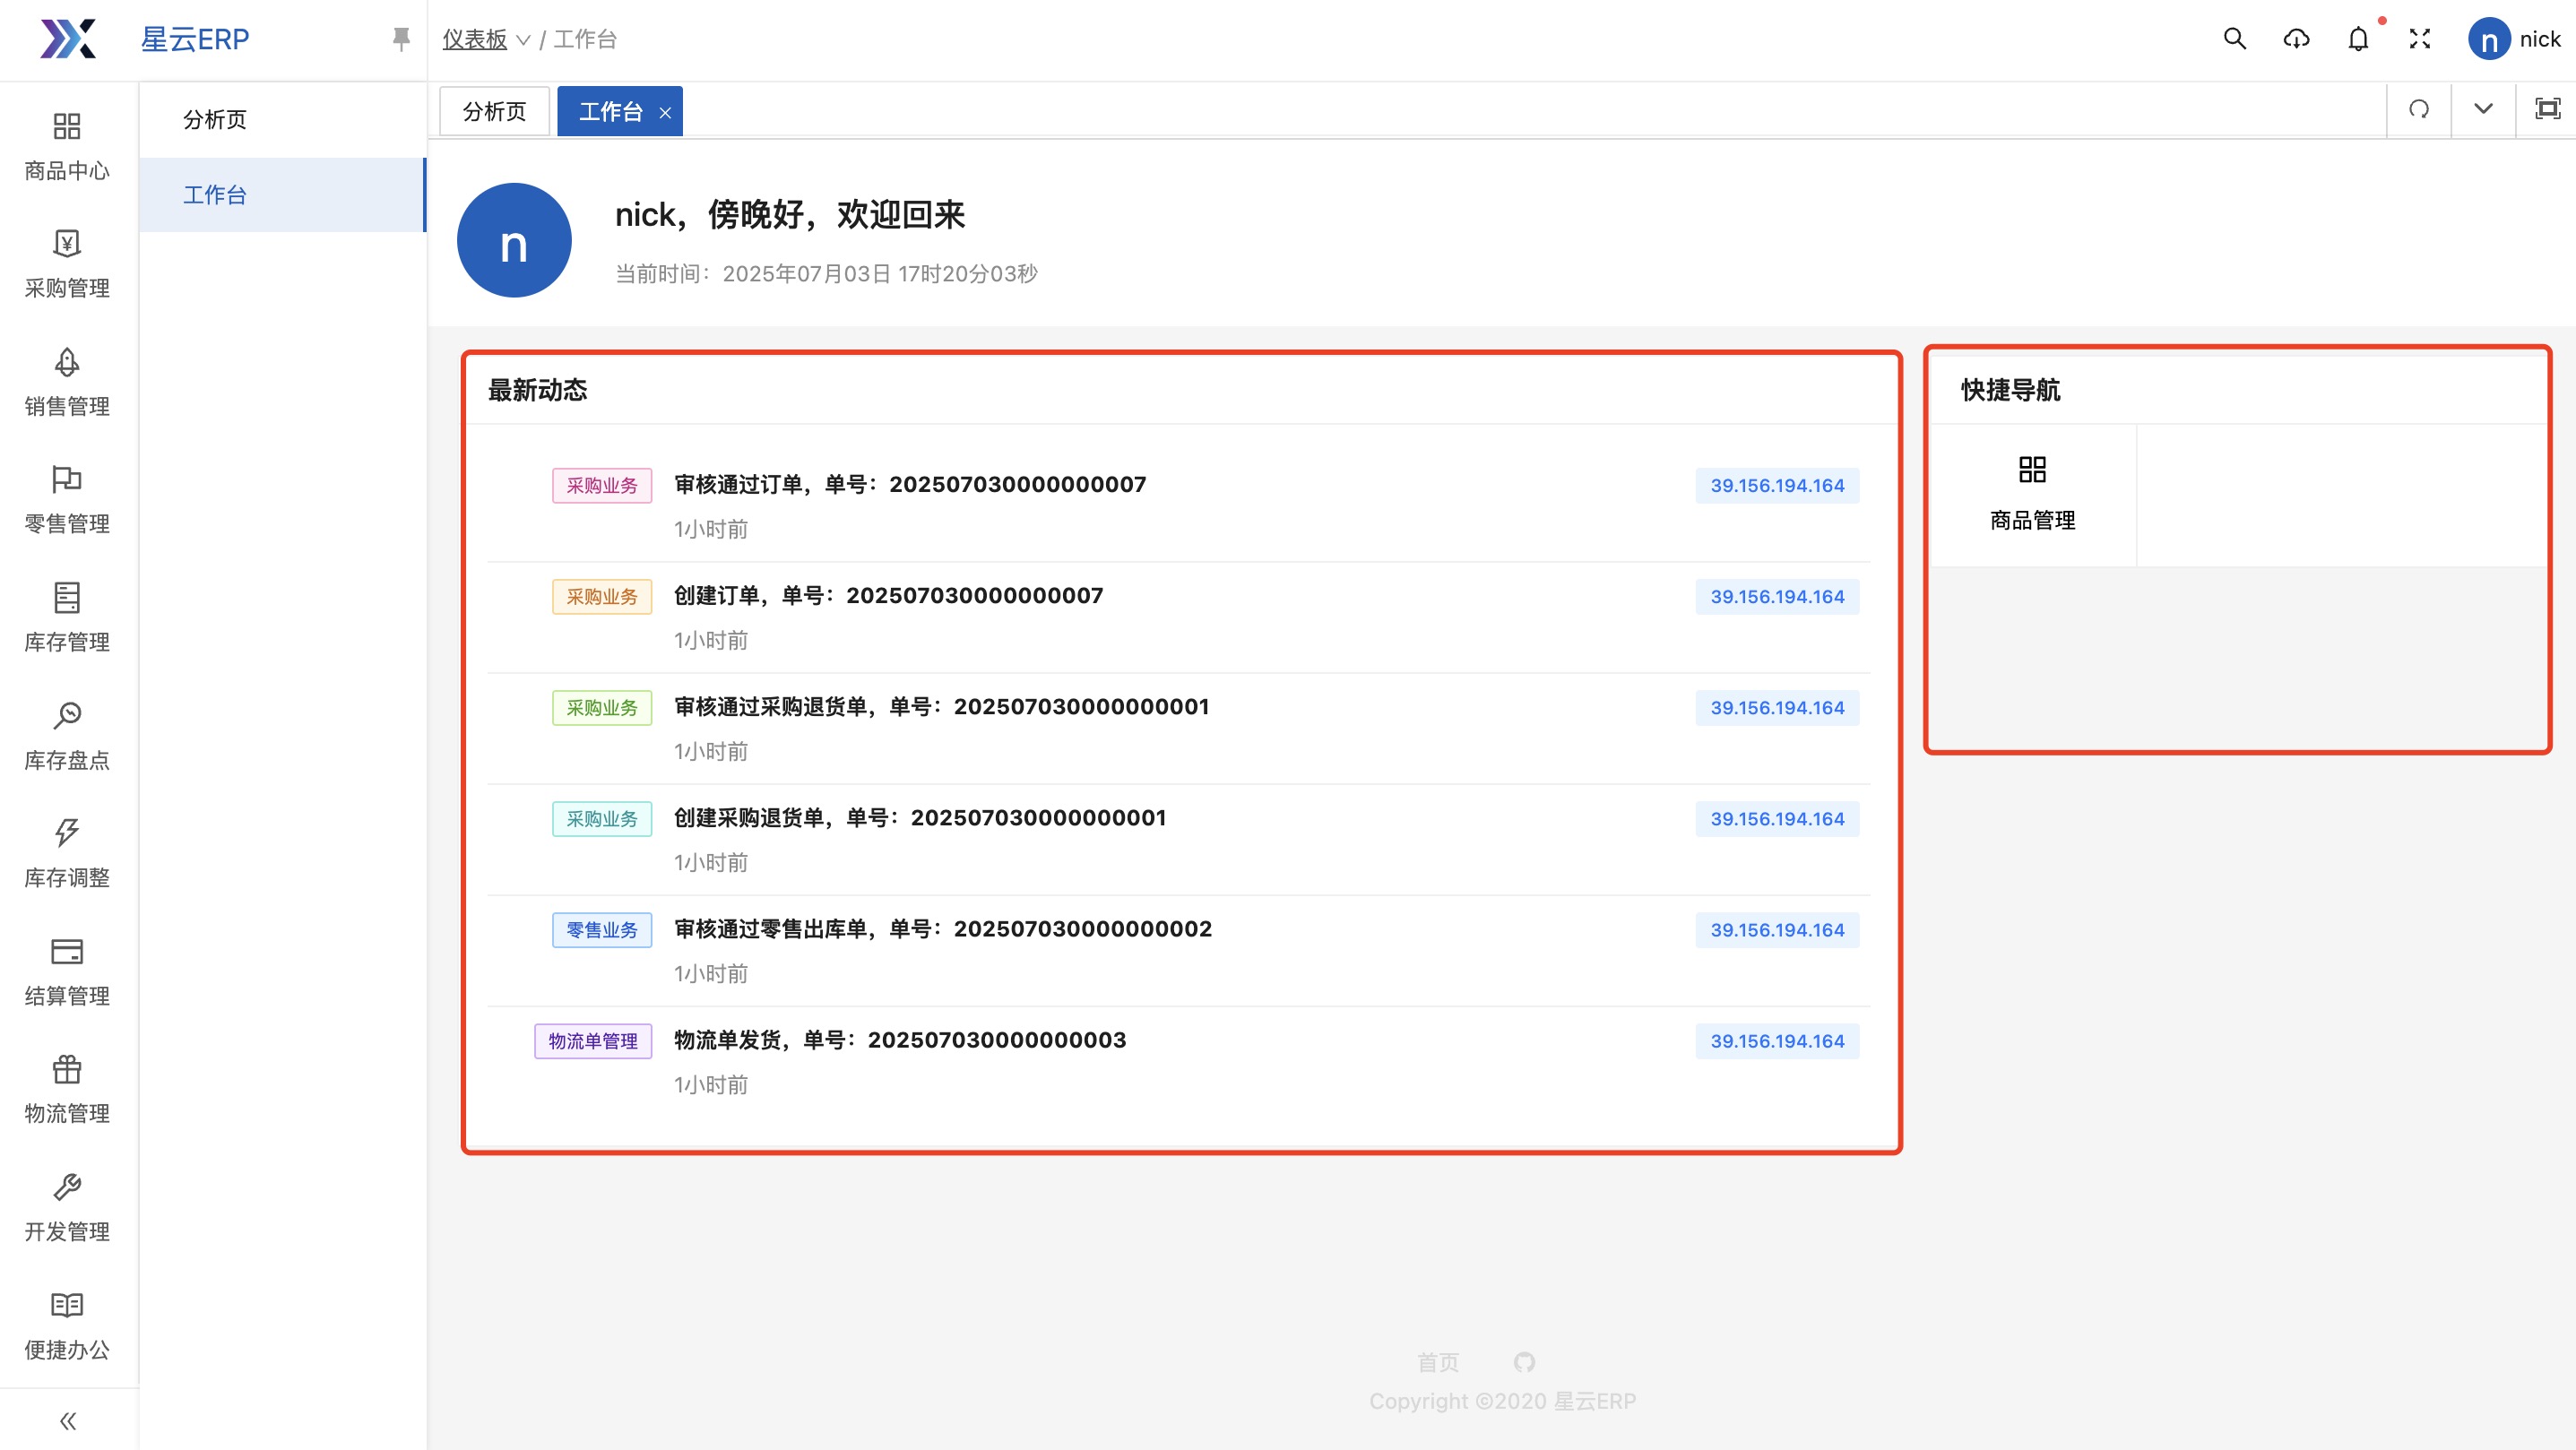The width and height of the screenshot is (2576, 1450).
Task: Toggle the sidebar pin icon
Action: 401,39
